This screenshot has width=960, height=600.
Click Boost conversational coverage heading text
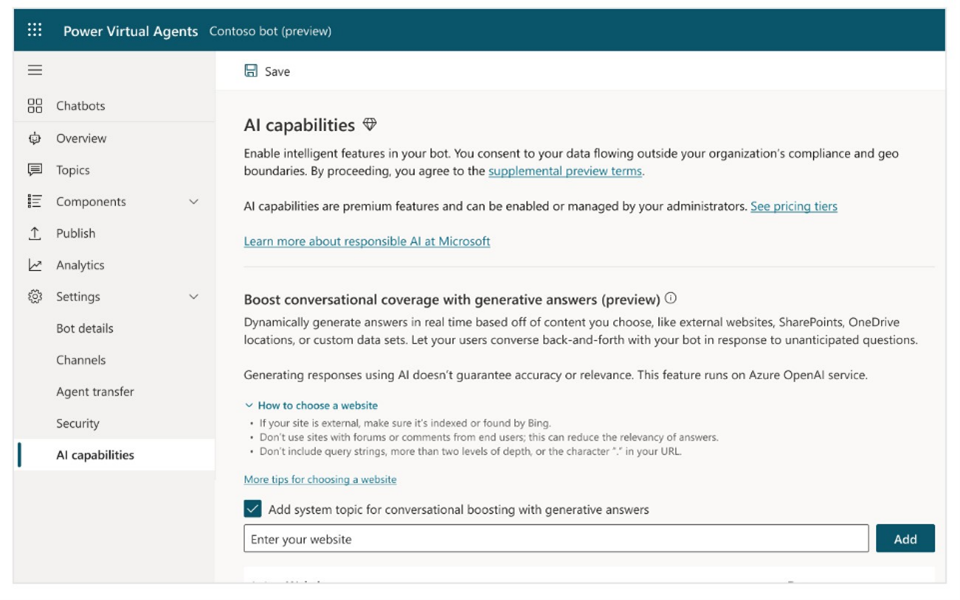tap(452, 299)
